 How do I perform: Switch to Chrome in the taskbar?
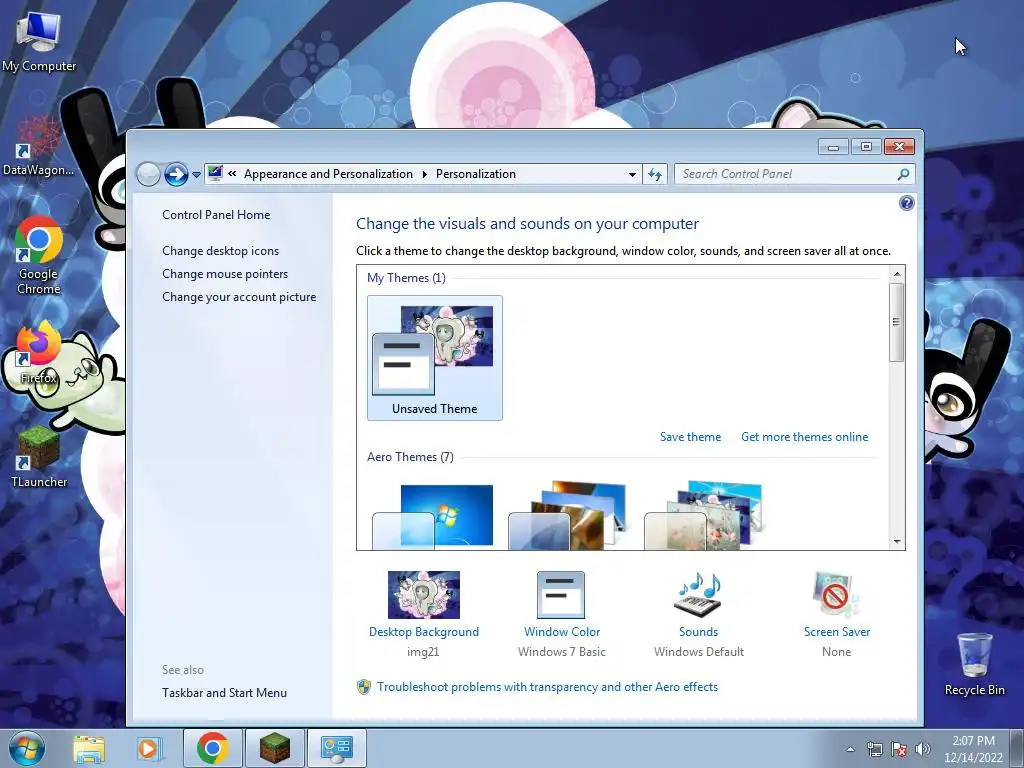coord(212,748)
